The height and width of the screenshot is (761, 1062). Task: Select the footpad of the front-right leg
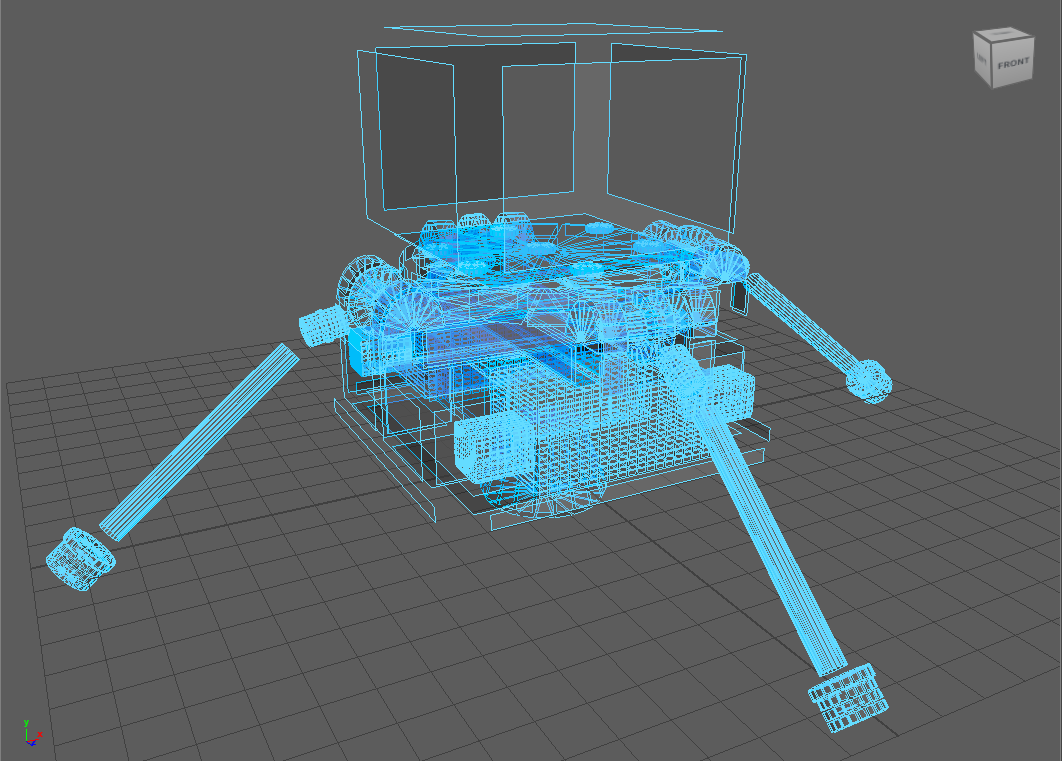coord(848,698)
